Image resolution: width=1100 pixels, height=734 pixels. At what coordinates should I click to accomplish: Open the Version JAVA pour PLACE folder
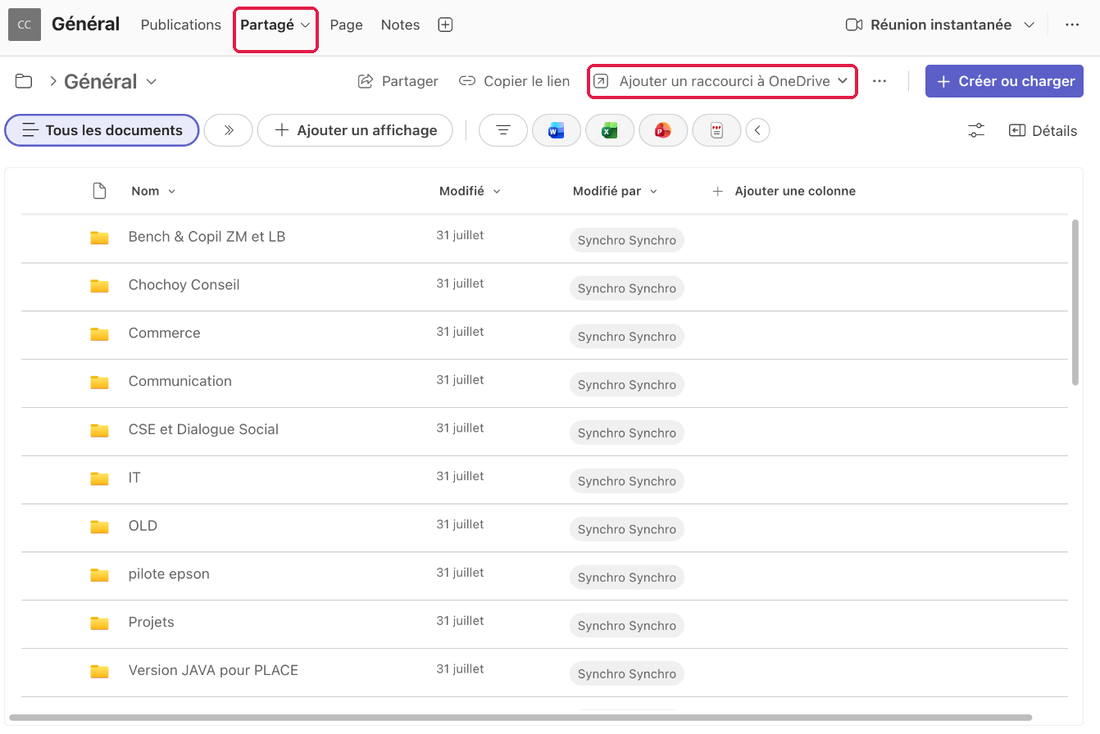coord(213,670)
